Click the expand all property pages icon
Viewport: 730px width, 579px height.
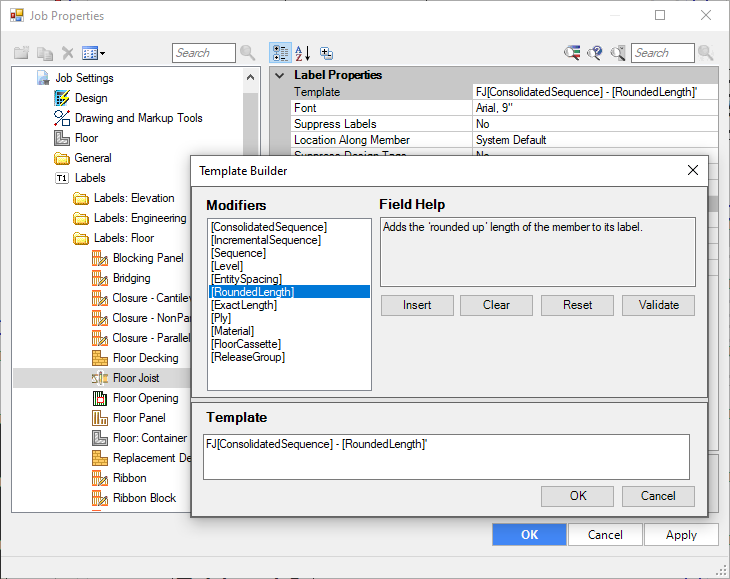[326, 53]
